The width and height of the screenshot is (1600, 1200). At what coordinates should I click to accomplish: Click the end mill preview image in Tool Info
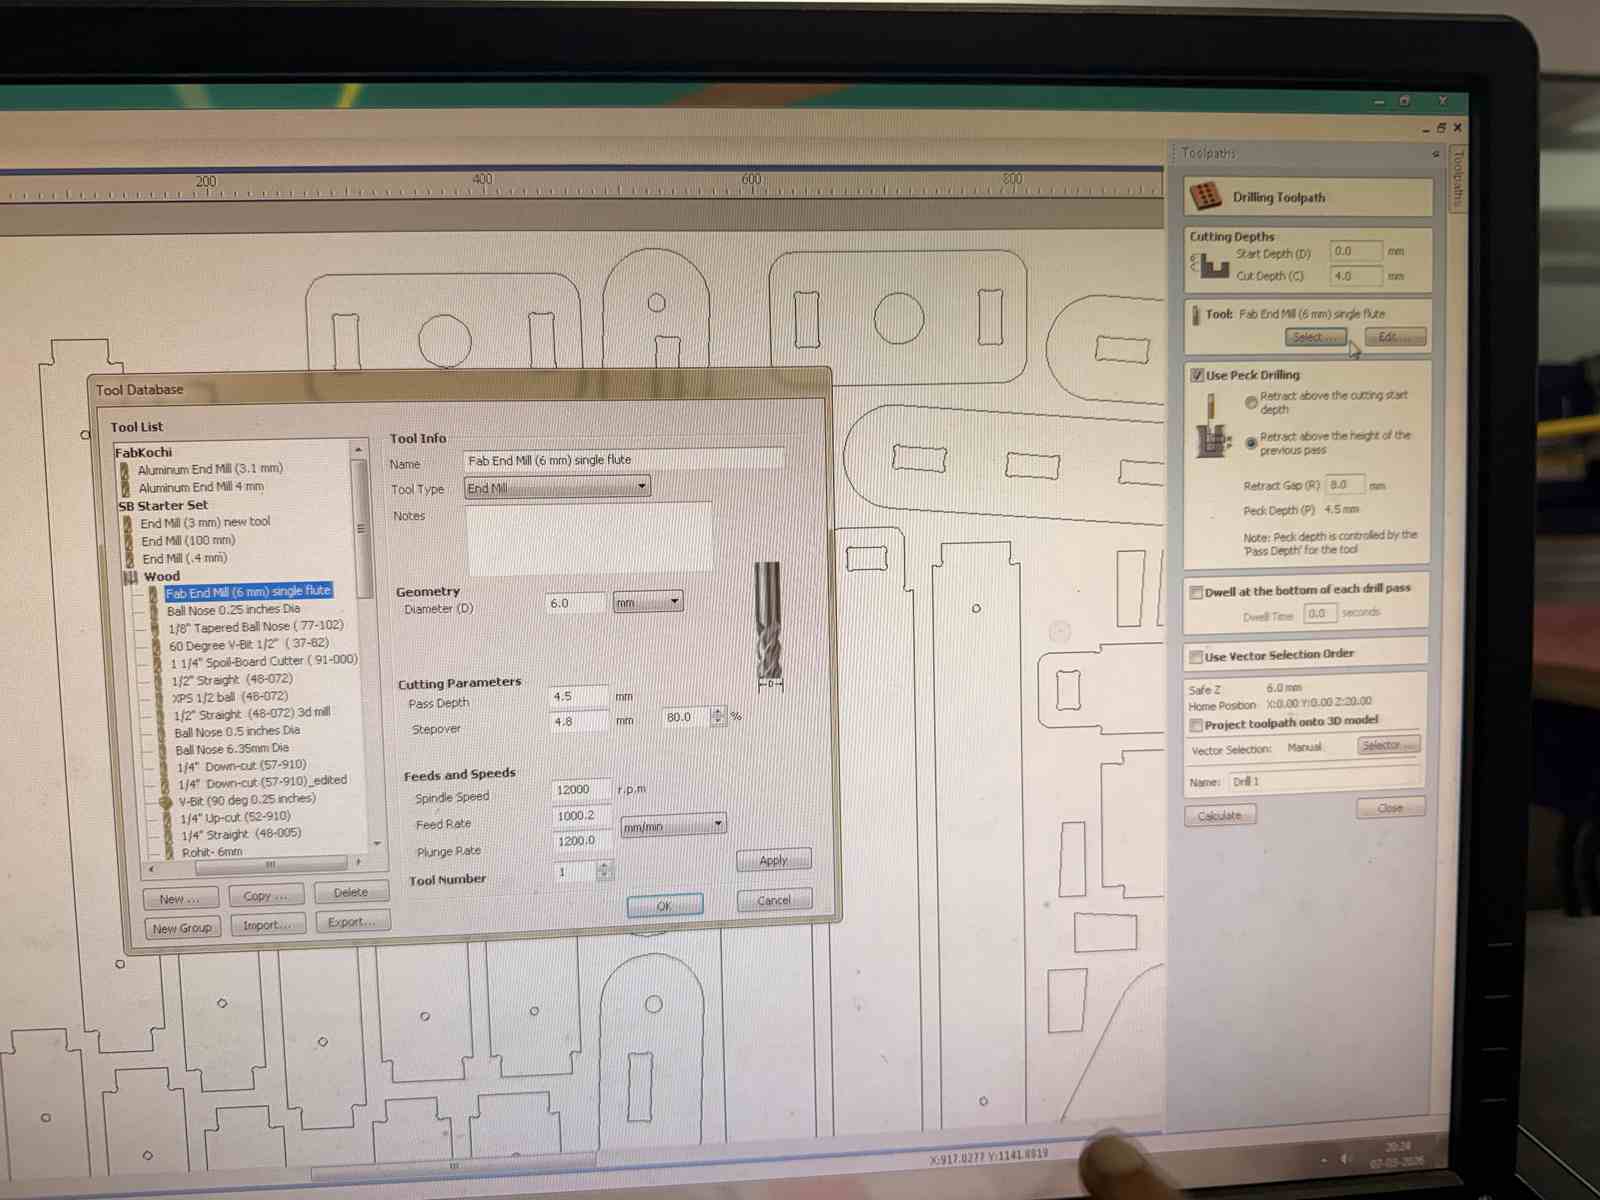[x=768, y=620]
